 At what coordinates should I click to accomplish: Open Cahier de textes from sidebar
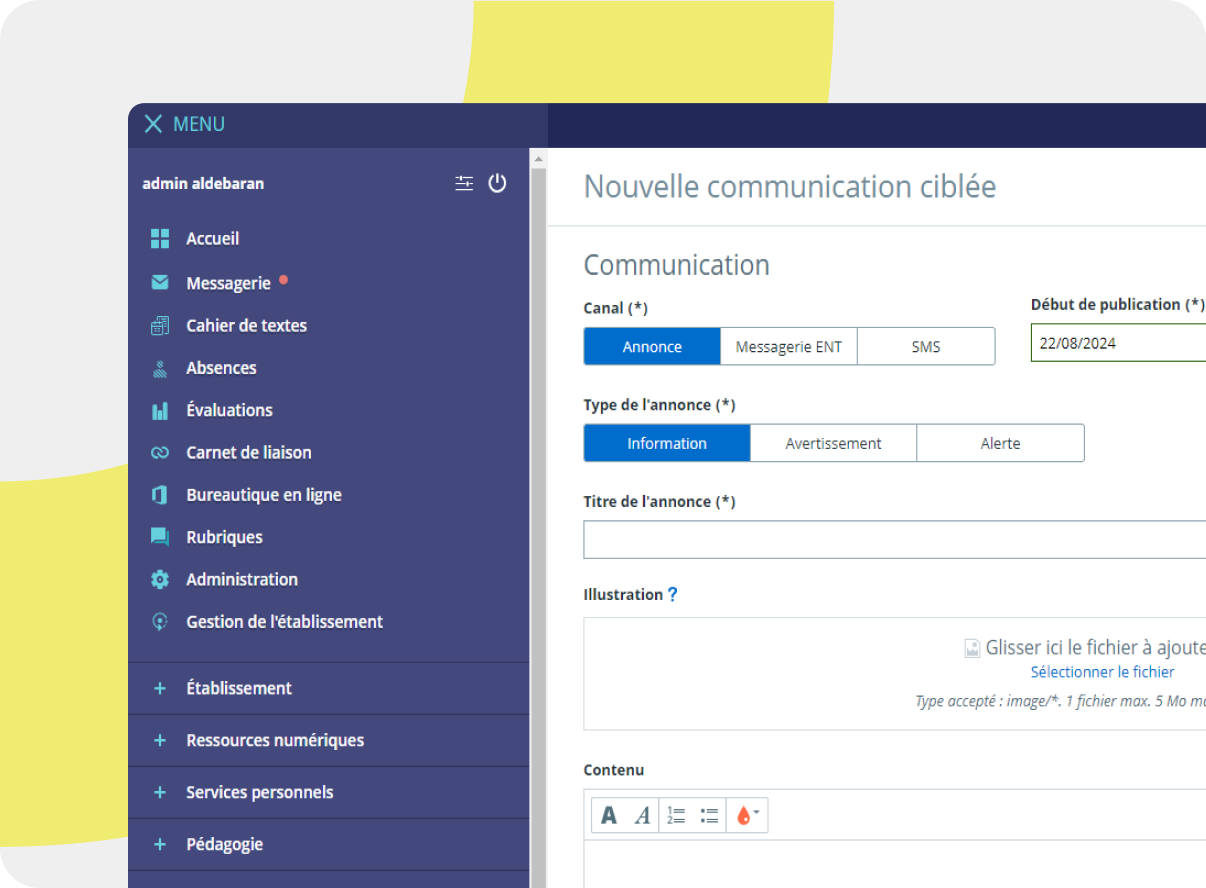coord(246,325)
